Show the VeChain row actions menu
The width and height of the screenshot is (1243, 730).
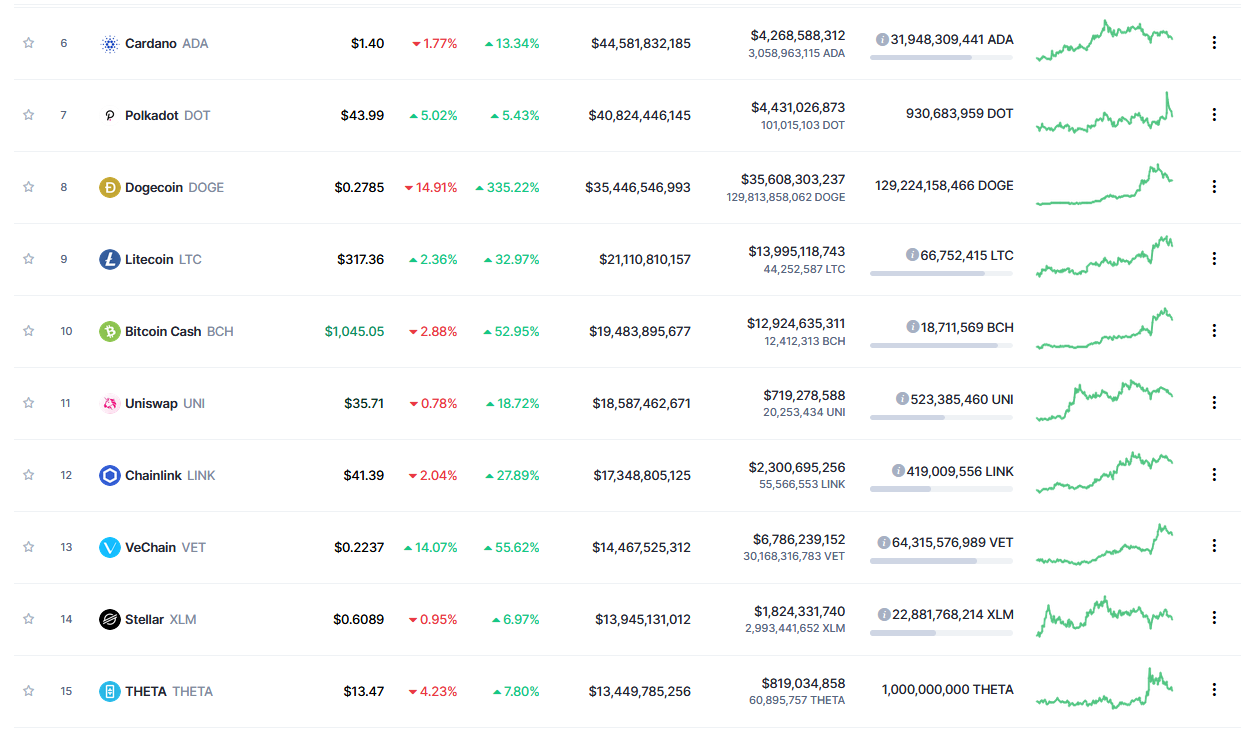click(x=1214, y=547)
